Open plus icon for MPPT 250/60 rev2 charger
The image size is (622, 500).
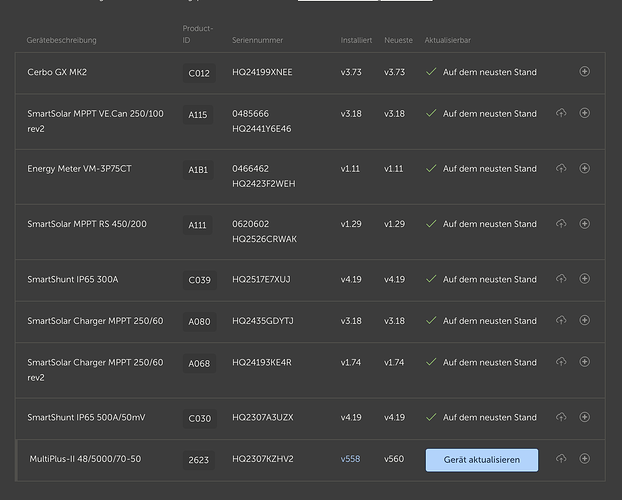(x=584, y=362)
